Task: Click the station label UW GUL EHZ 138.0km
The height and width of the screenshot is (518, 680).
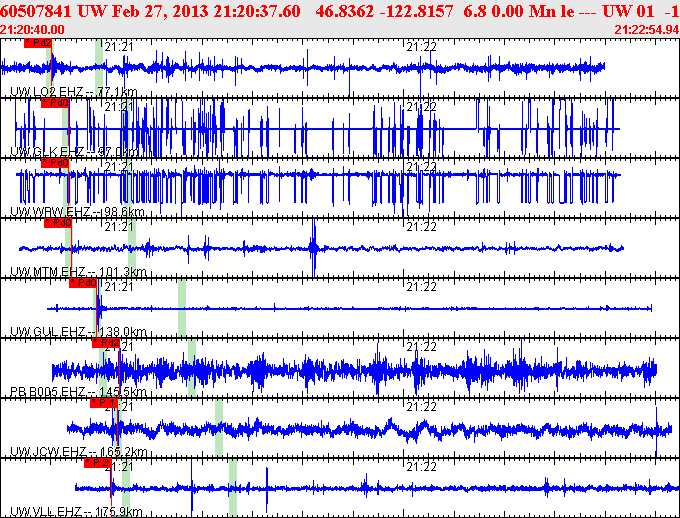Action: click(x=78, y=332)
